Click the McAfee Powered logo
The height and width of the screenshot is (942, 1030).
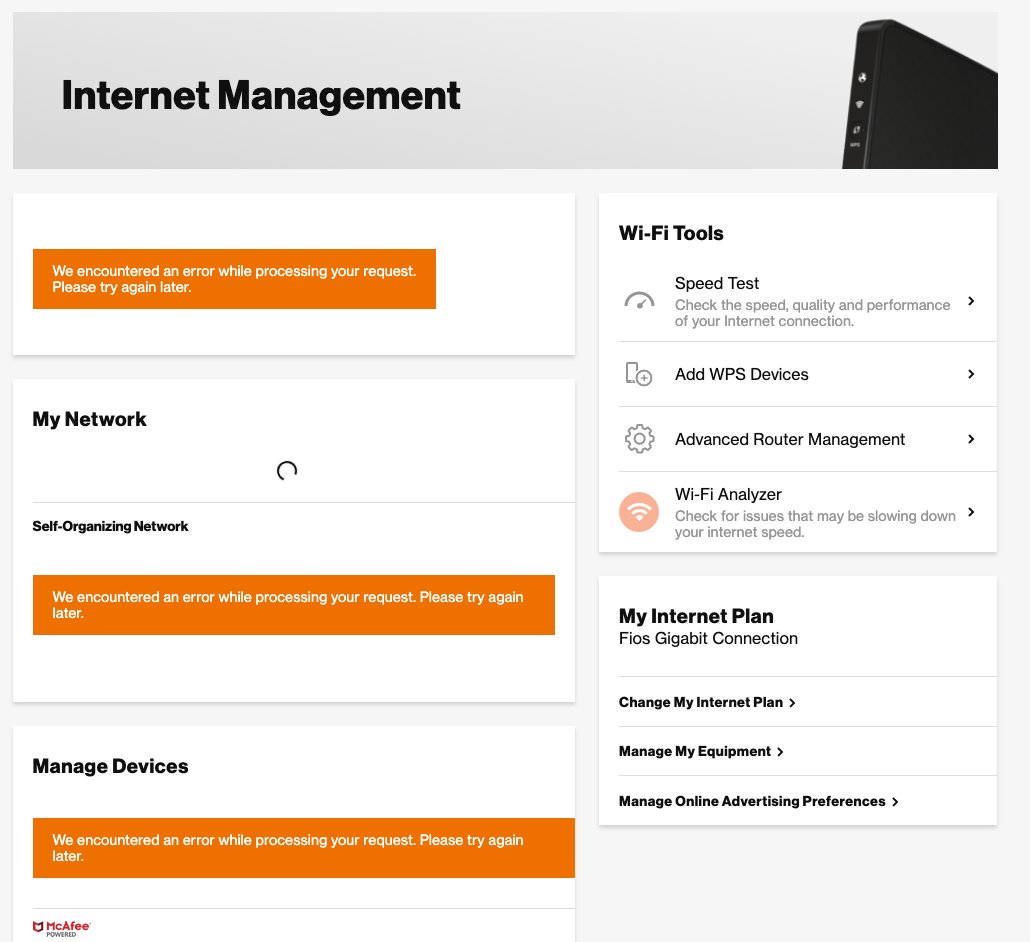(62, 928)
